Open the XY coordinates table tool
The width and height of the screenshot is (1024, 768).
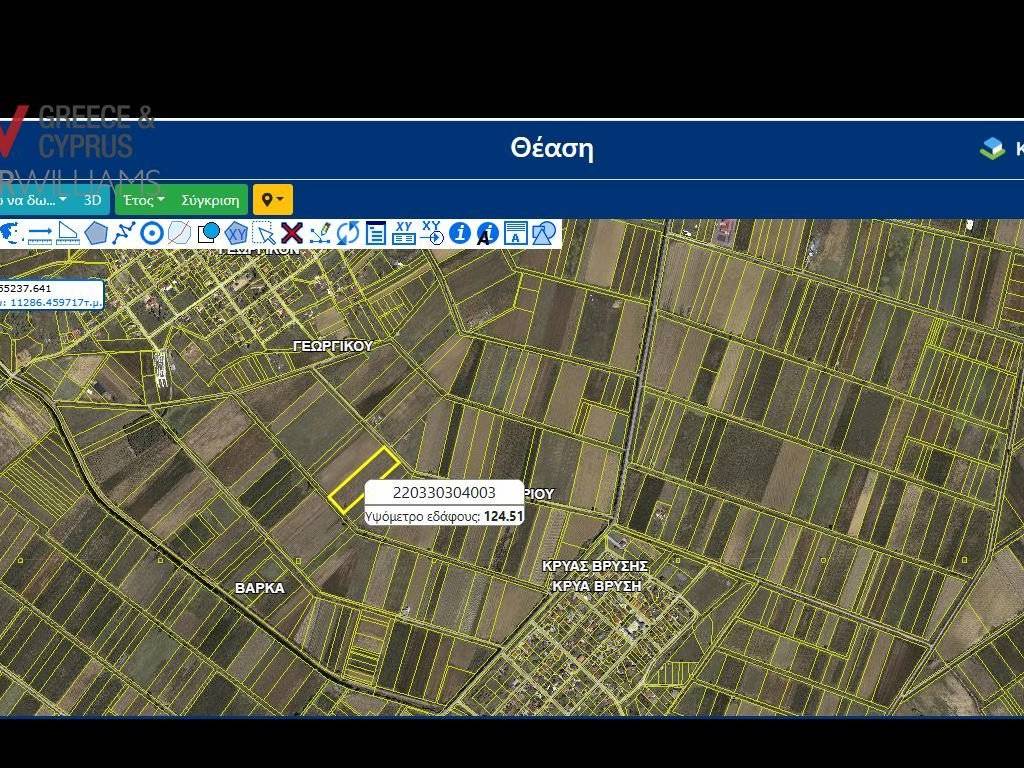[404, 233]
